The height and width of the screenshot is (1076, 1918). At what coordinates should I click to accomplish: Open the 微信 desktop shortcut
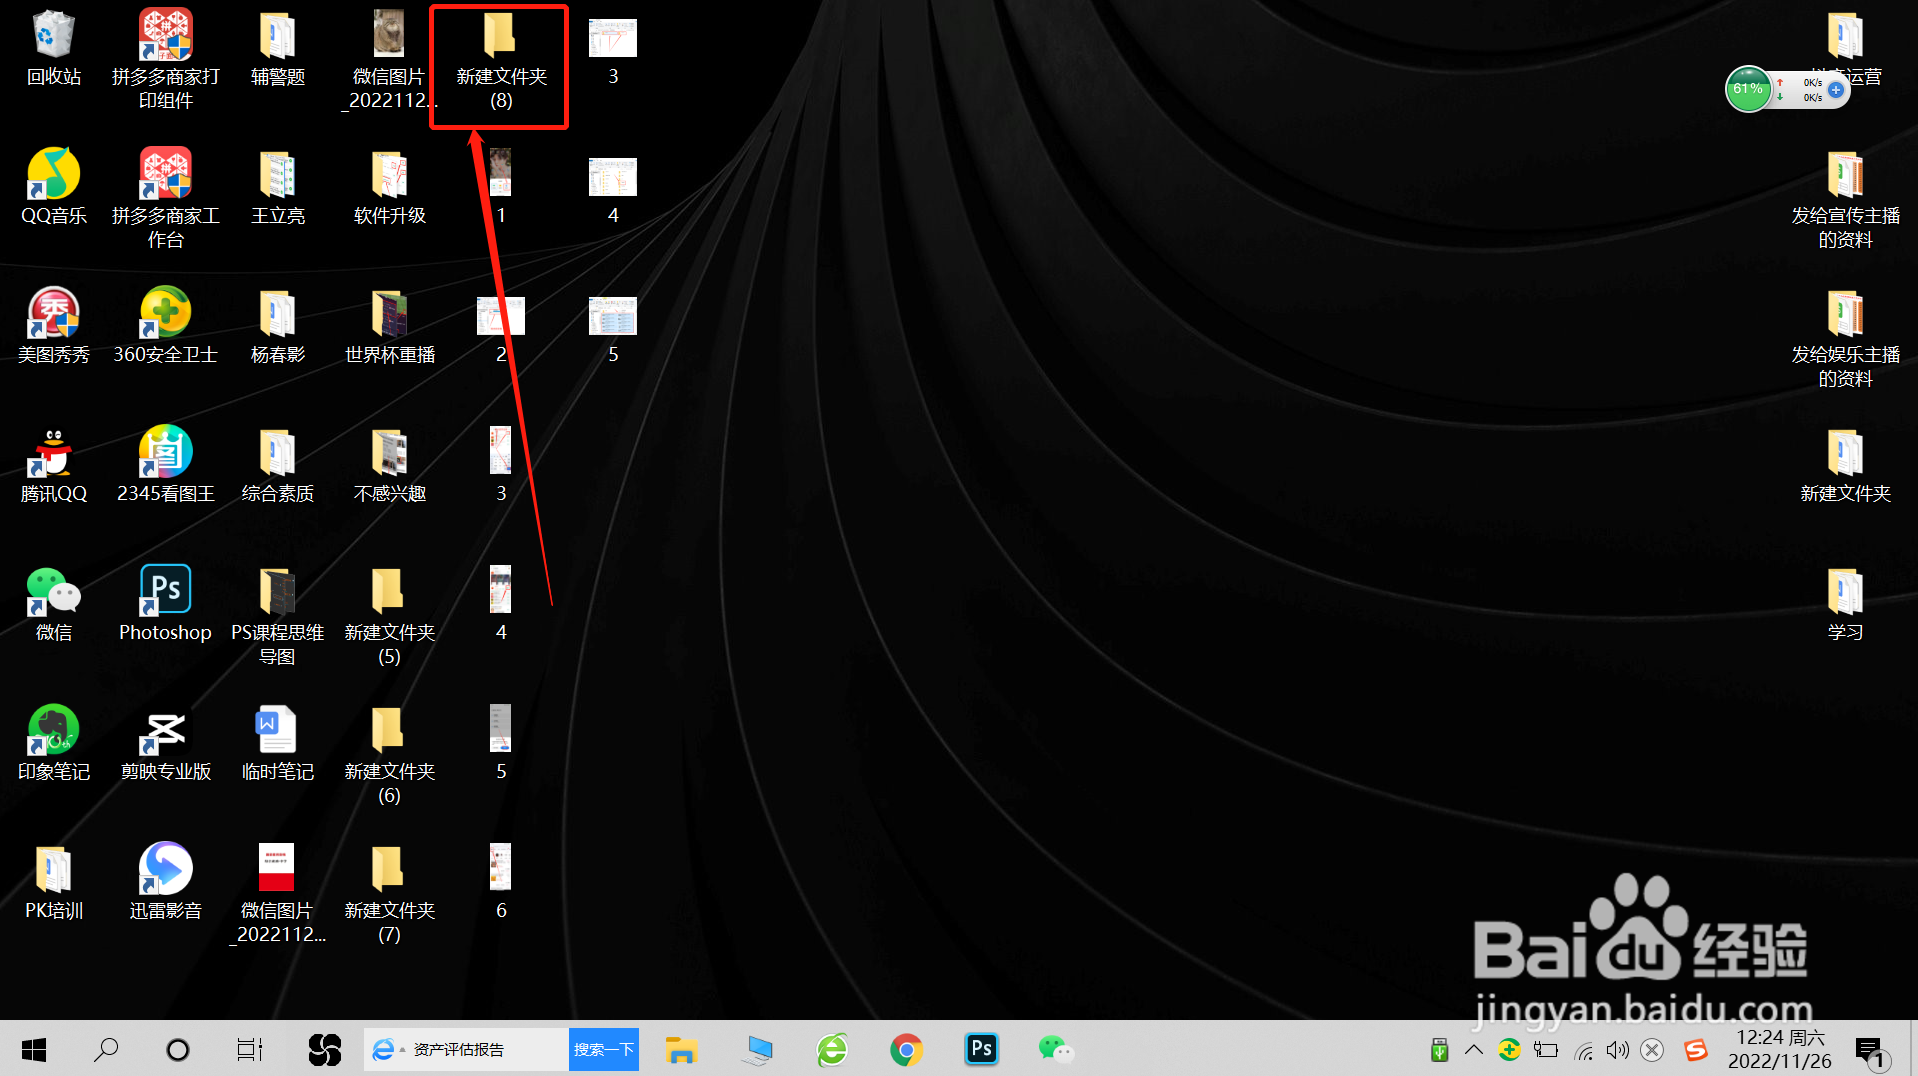54,605
